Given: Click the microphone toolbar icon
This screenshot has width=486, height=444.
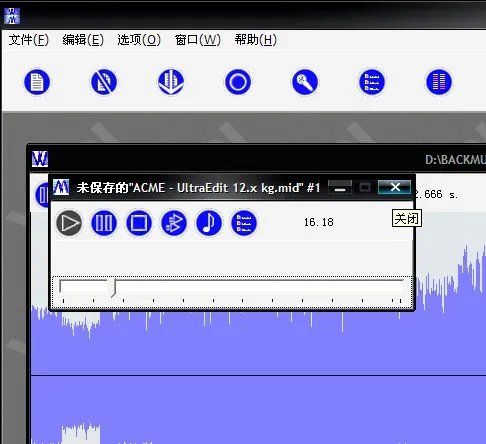Looking at the screenshot, I should click(305, 82).
